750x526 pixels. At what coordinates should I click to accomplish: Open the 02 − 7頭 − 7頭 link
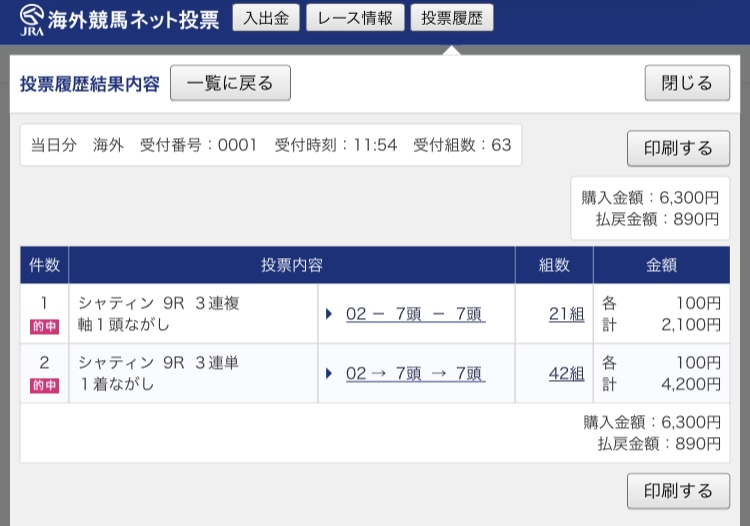click(415, 314)
